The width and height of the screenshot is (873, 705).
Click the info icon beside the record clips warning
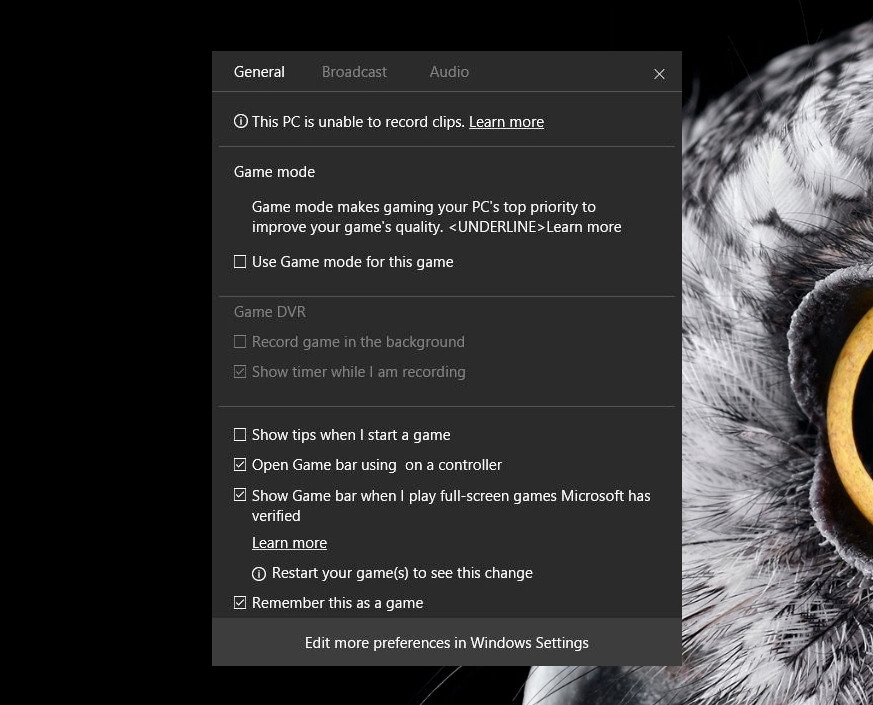coord(239,121)
